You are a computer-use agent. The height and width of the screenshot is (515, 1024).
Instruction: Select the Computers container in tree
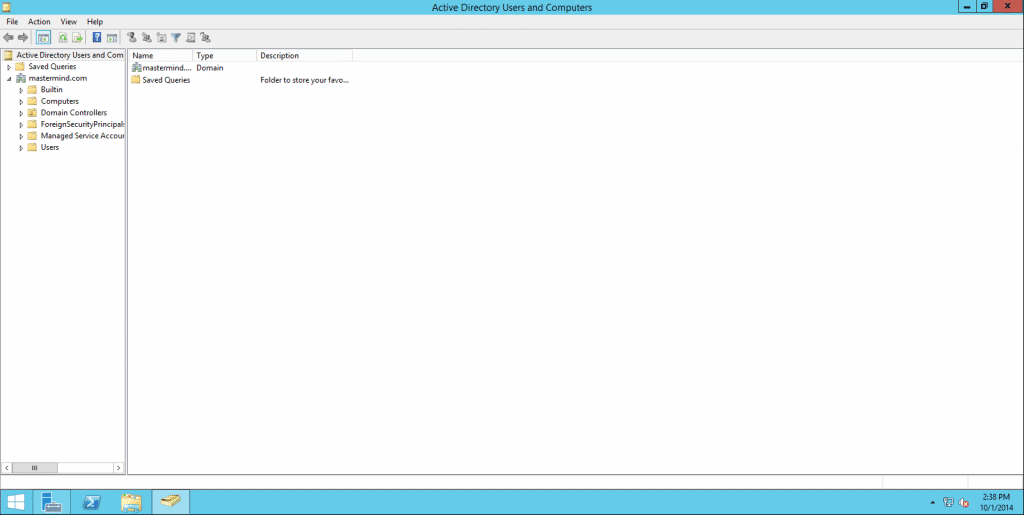click(x=59, y=101)
